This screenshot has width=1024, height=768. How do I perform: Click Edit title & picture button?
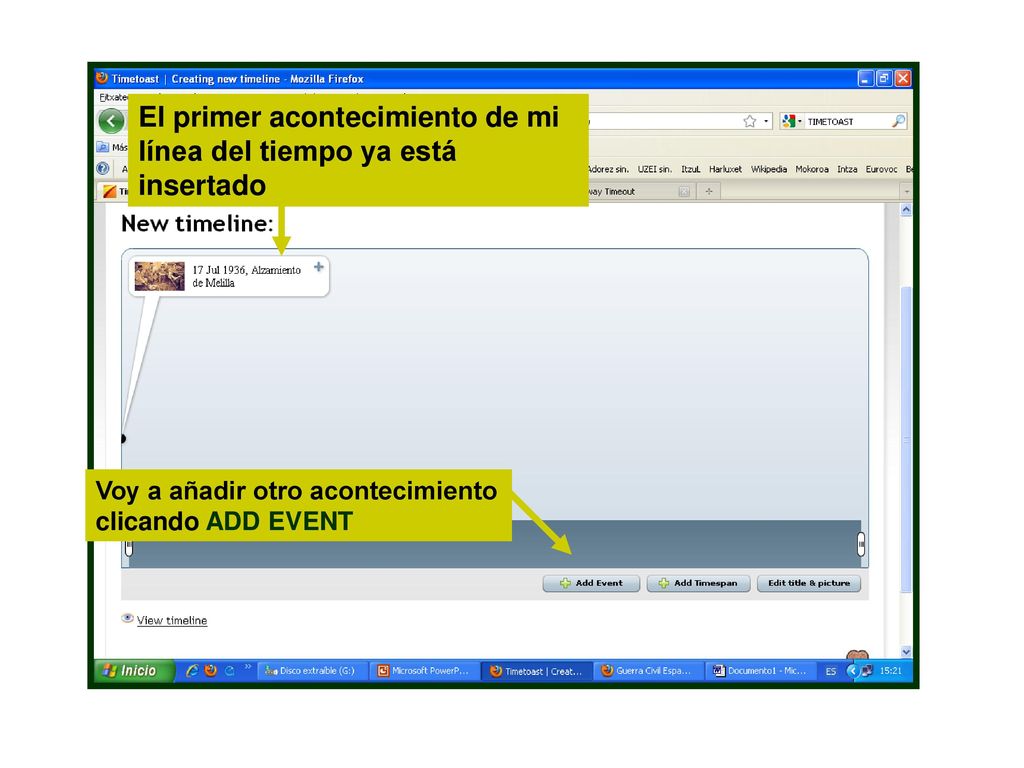808,583
